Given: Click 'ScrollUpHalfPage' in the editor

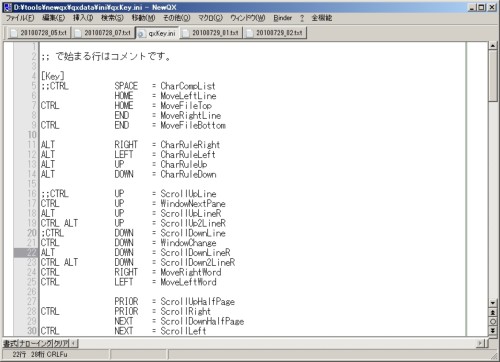Looking at the screenshot, I should (198, 302).
